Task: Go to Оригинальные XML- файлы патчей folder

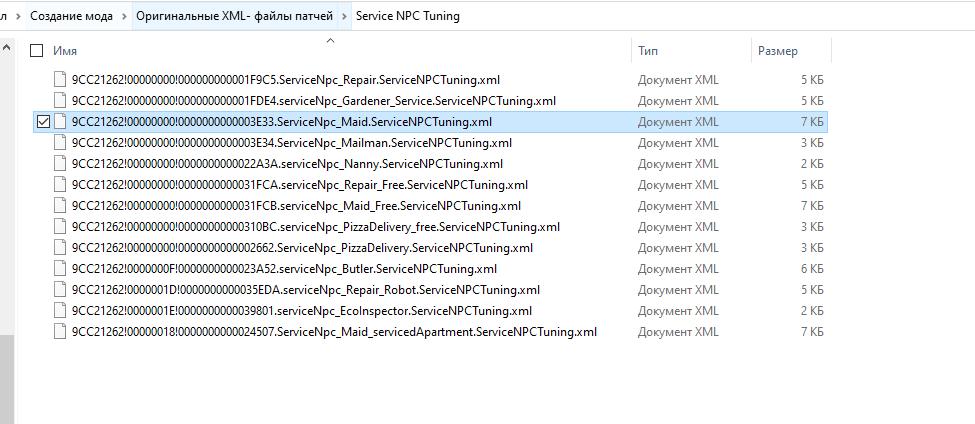Action: point(235,16)
